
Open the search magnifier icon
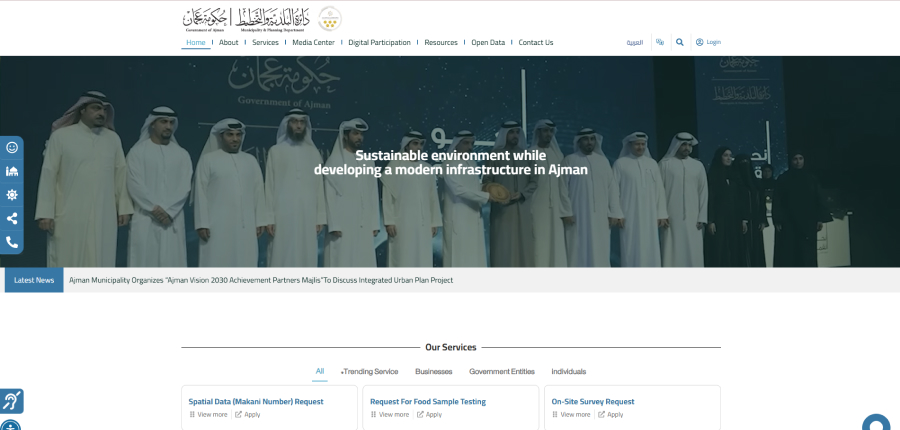coord(680,42)
